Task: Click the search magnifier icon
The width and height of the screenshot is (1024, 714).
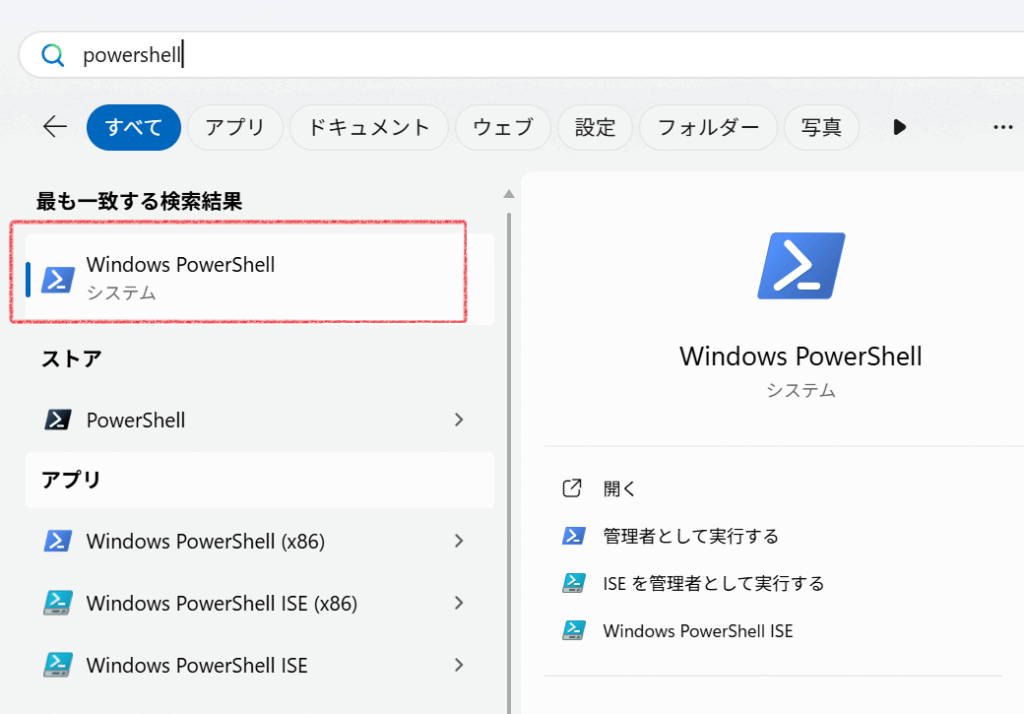Action: [x=52, y=55]
